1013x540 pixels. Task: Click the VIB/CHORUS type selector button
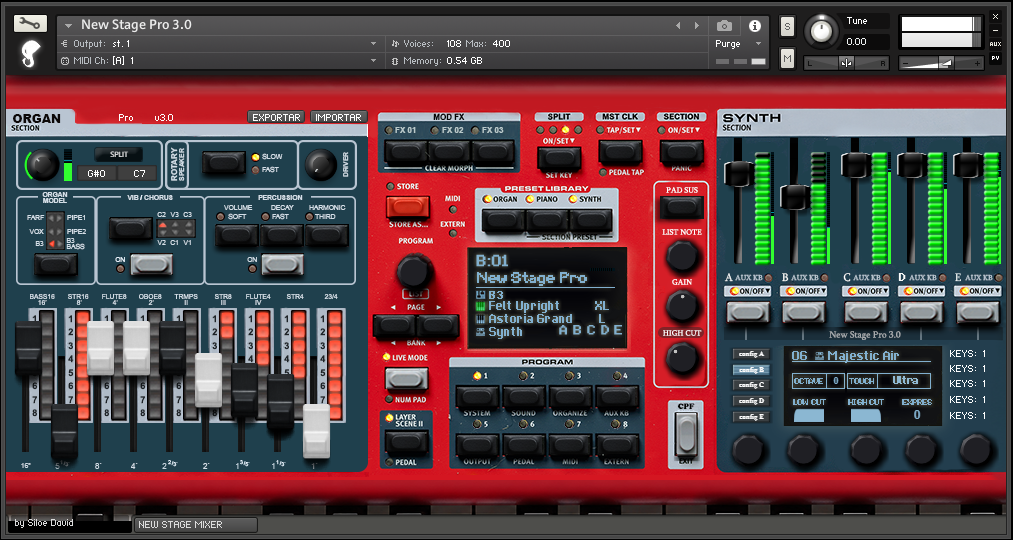click(x=131, y=229)
